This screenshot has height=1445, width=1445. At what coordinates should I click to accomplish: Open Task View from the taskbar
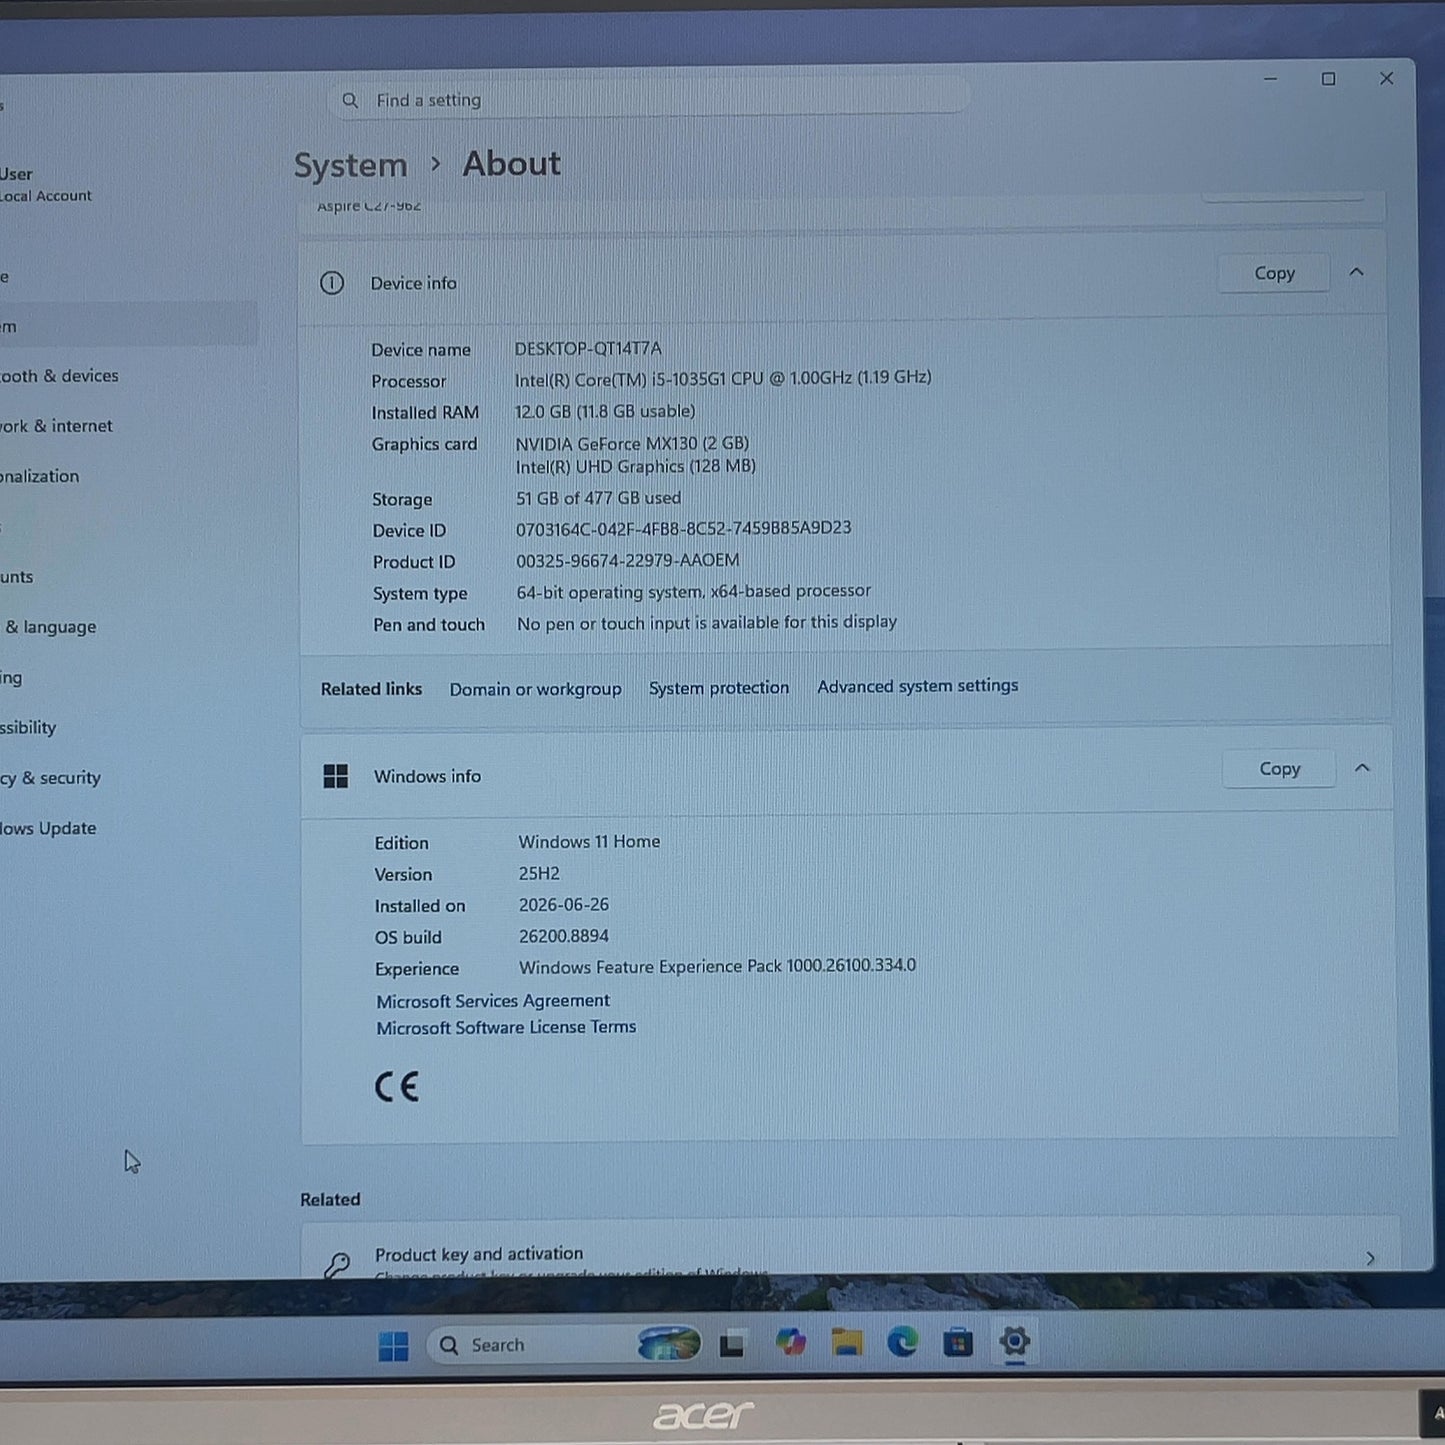pyautogui.click(x=732, y=1345)
